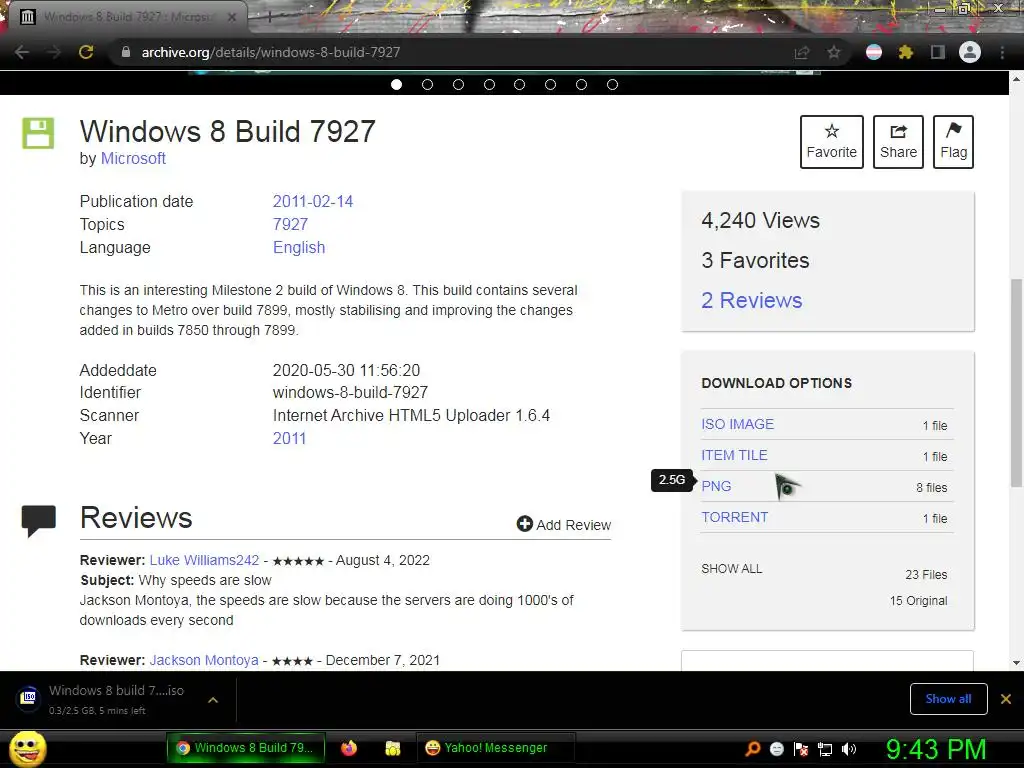Select the fourth carousel dot
Viewport: 1024px width, 768px height.
(x=489, y=84)
